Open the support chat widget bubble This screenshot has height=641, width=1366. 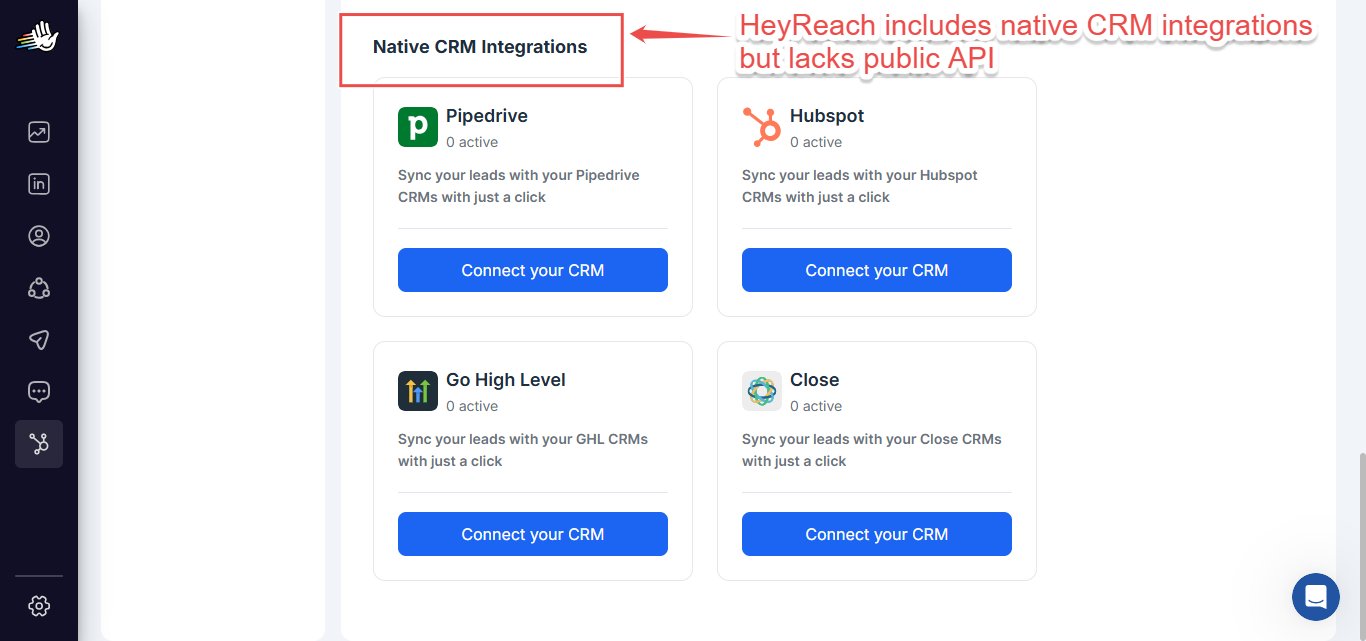(1316, 597)
